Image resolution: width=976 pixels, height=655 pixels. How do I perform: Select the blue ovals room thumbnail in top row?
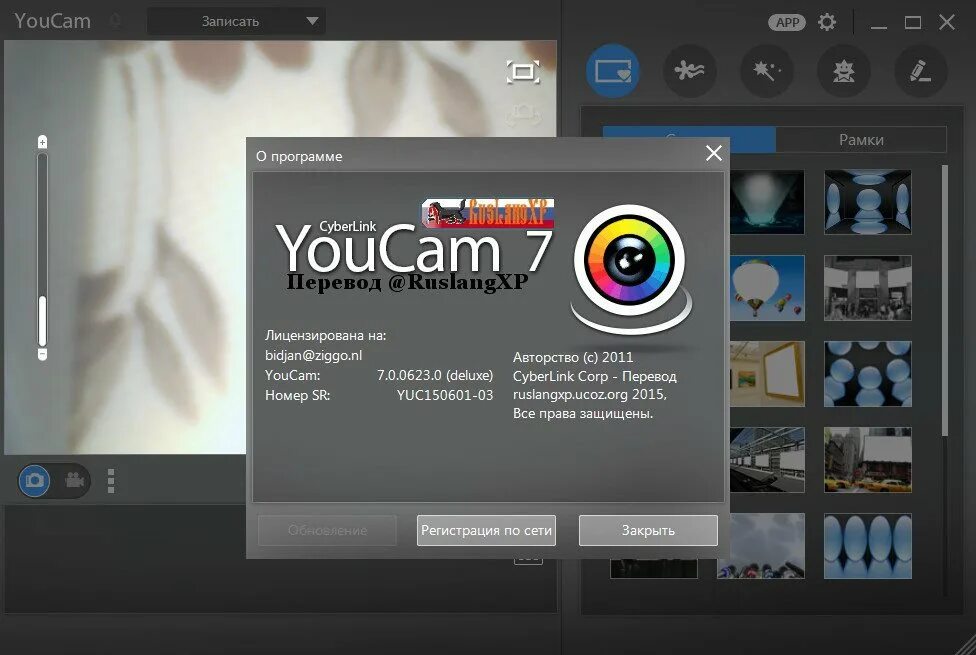click(x=868, y=202)
